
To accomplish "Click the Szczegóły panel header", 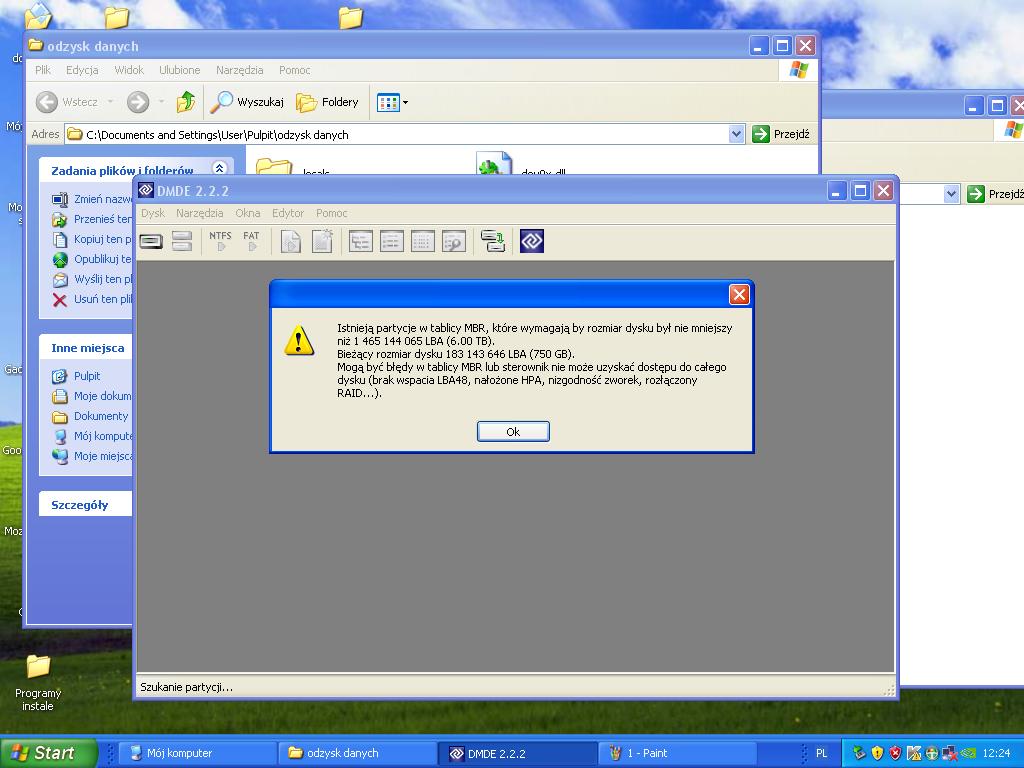I will (86, 505).
